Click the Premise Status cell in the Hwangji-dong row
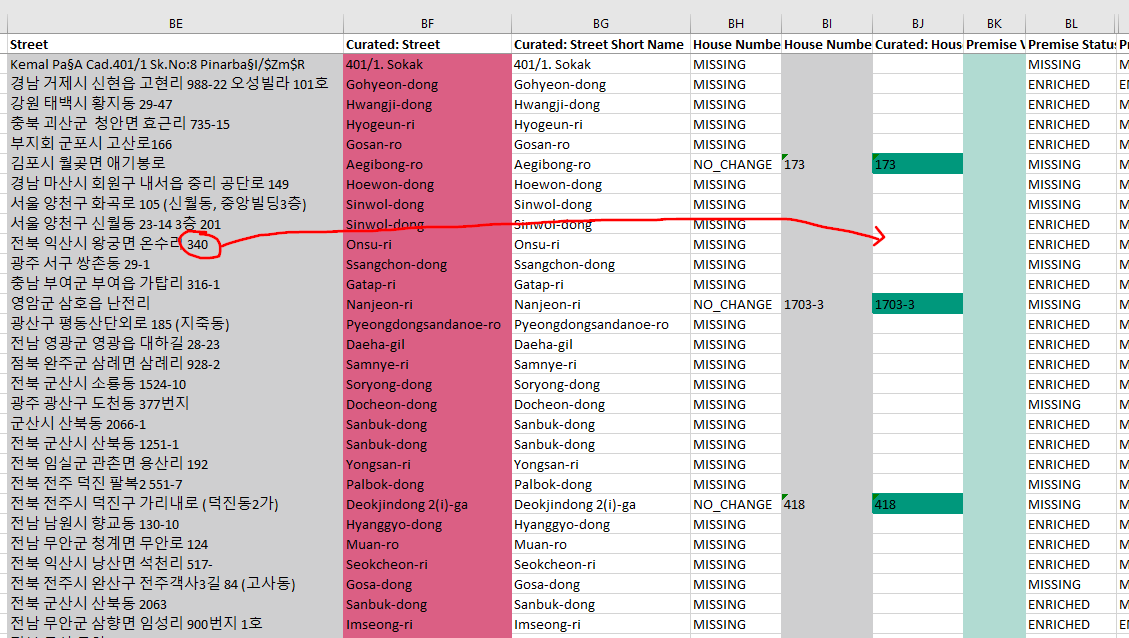This screenshot has height=638, width=1129. pos(1070,104)
